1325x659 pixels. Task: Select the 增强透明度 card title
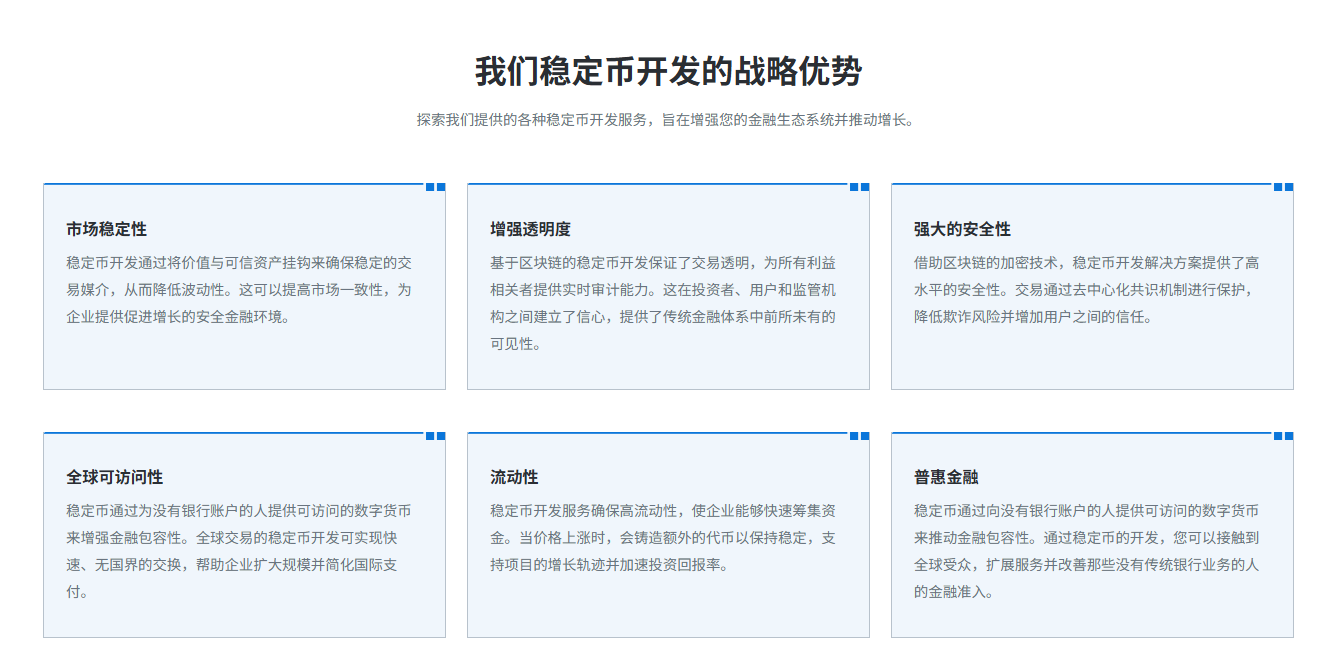pyautogui.click(x=530, y=229)
